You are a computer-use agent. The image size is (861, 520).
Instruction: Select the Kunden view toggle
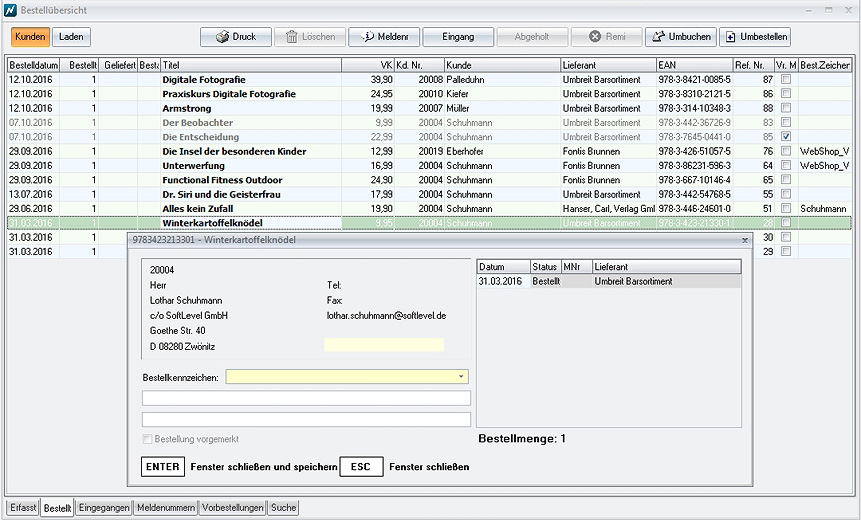[x=30, y=37]
